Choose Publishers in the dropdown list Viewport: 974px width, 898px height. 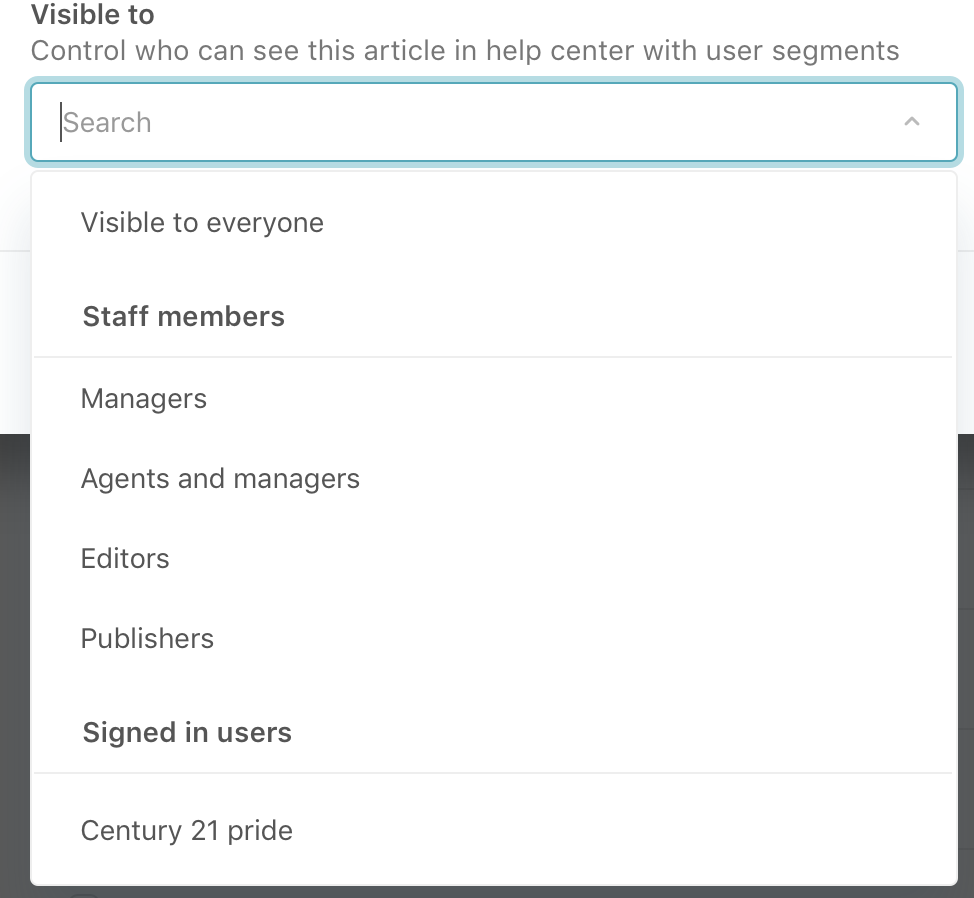click(147, 639)
